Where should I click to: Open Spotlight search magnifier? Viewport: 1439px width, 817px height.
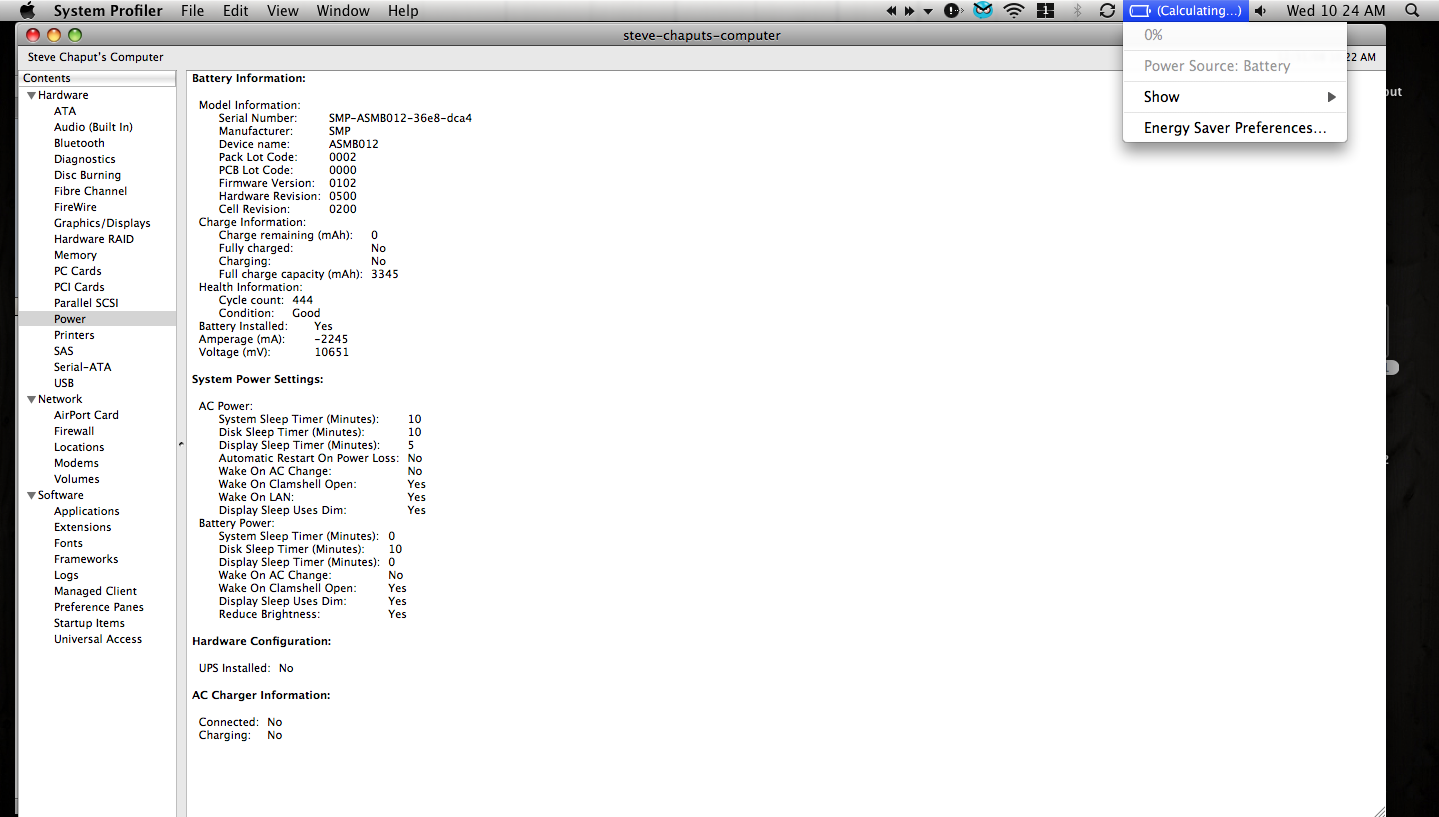(x=1412, y=11)
